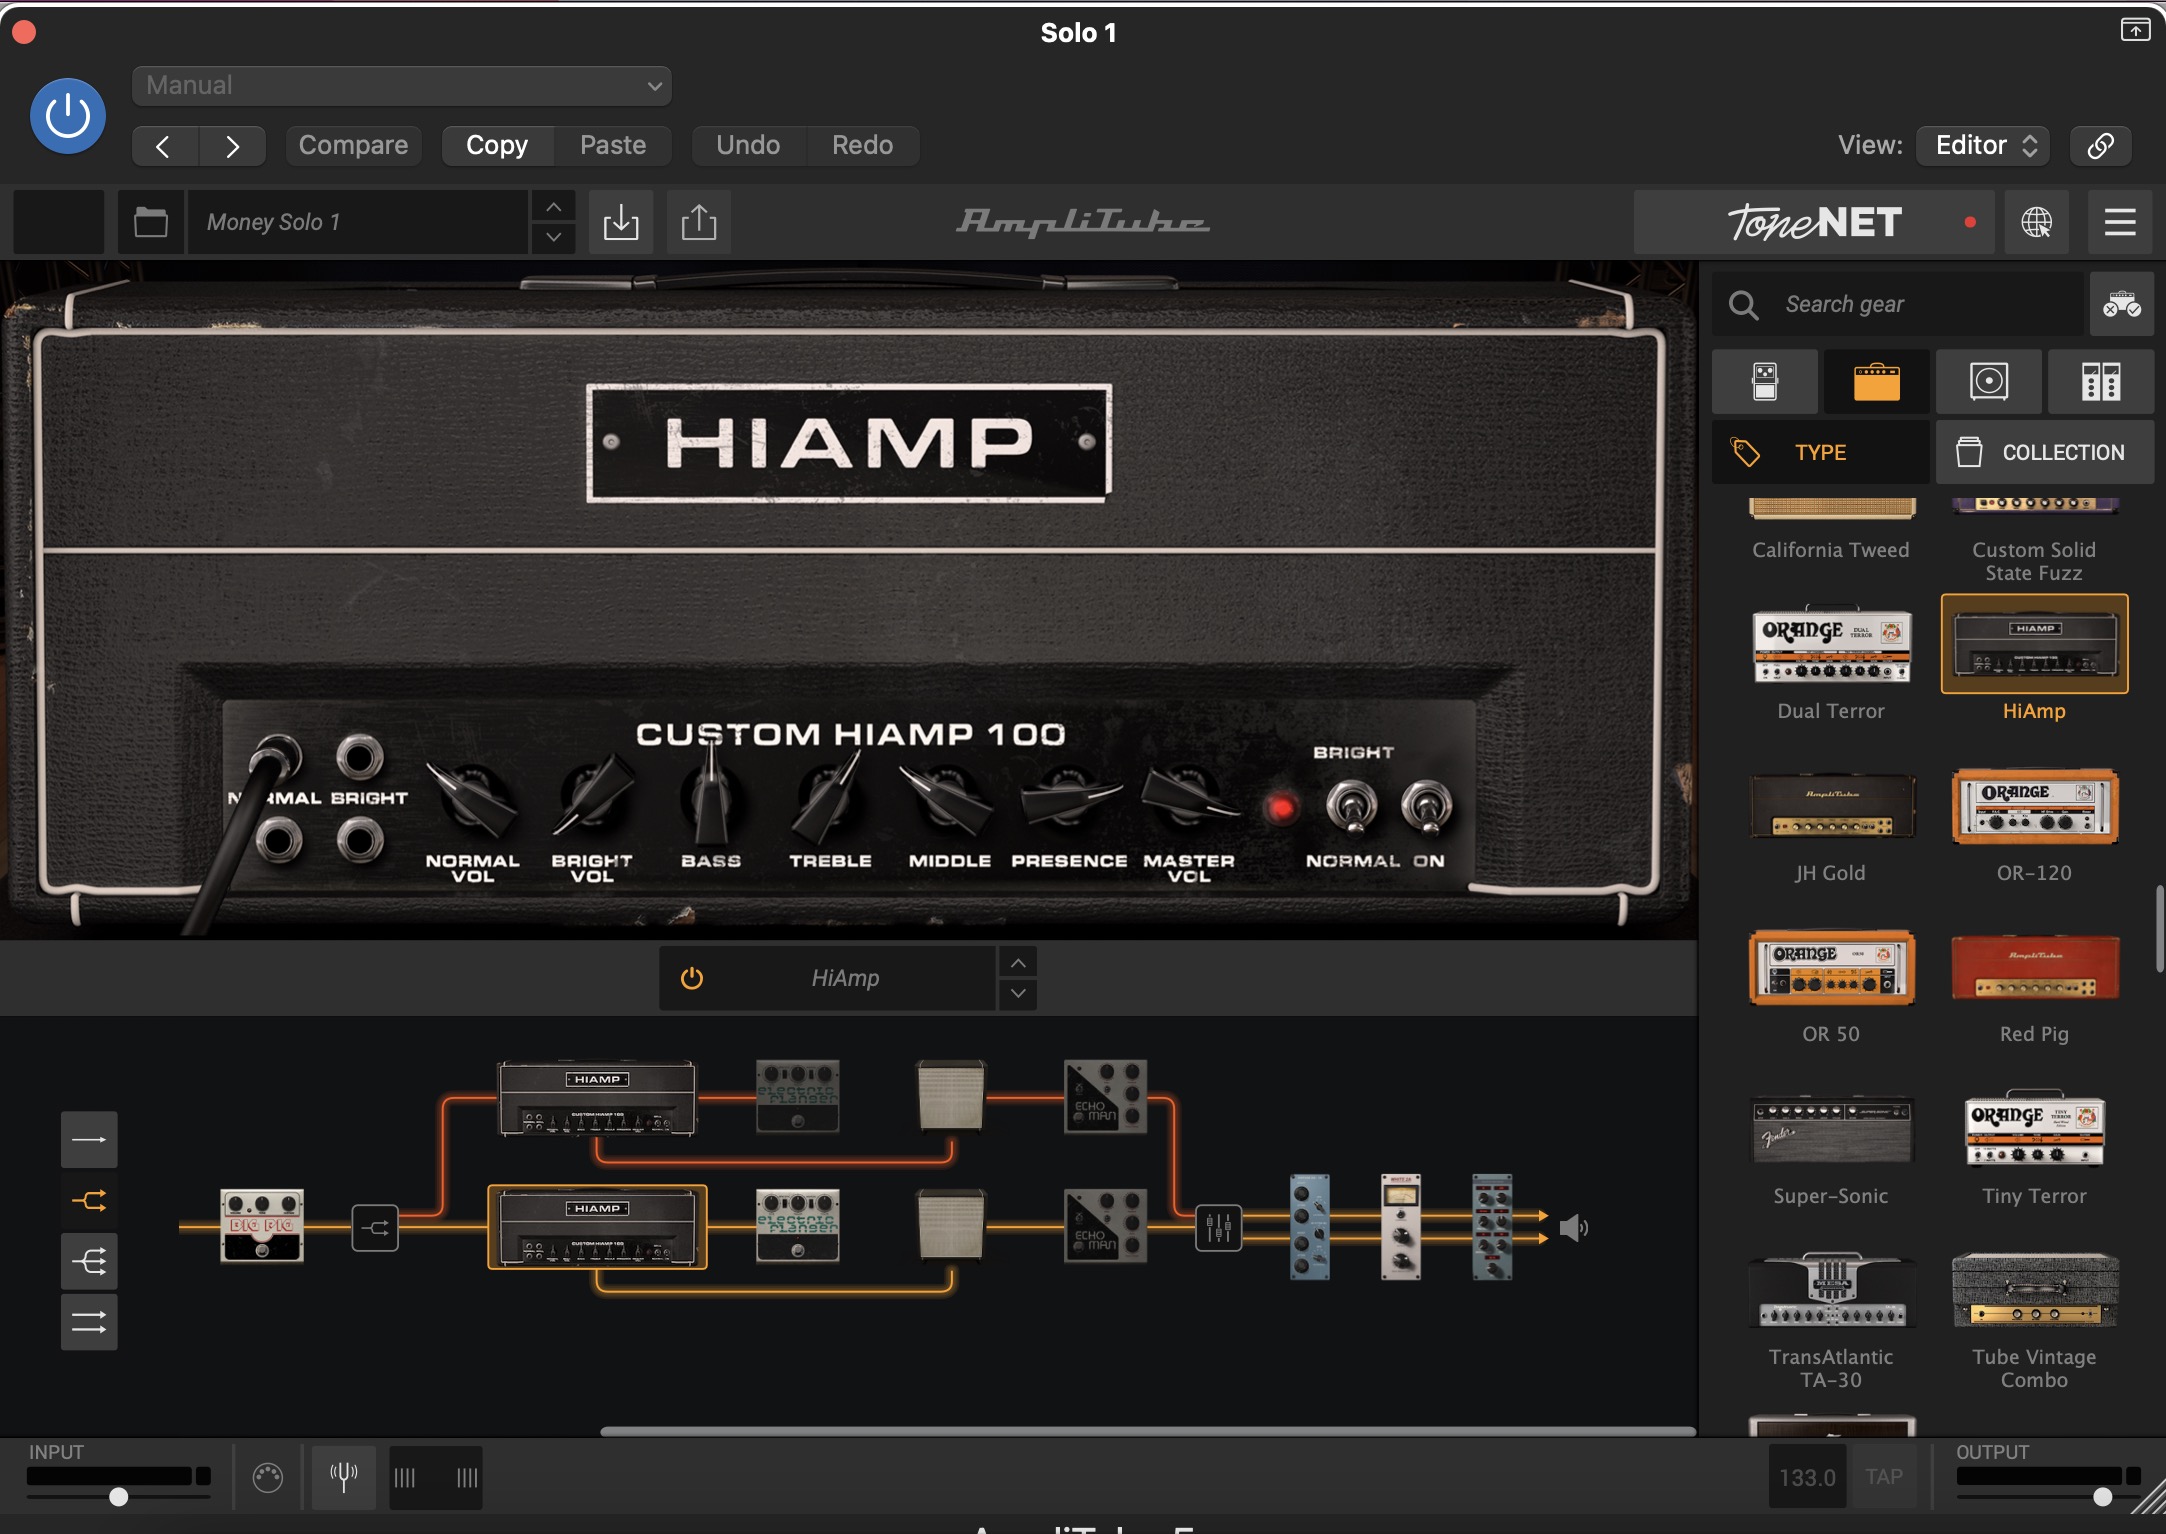Screen dimensions: 2166x1534
Task: Open the tuner fork icon
Action: click(344, 1477)
